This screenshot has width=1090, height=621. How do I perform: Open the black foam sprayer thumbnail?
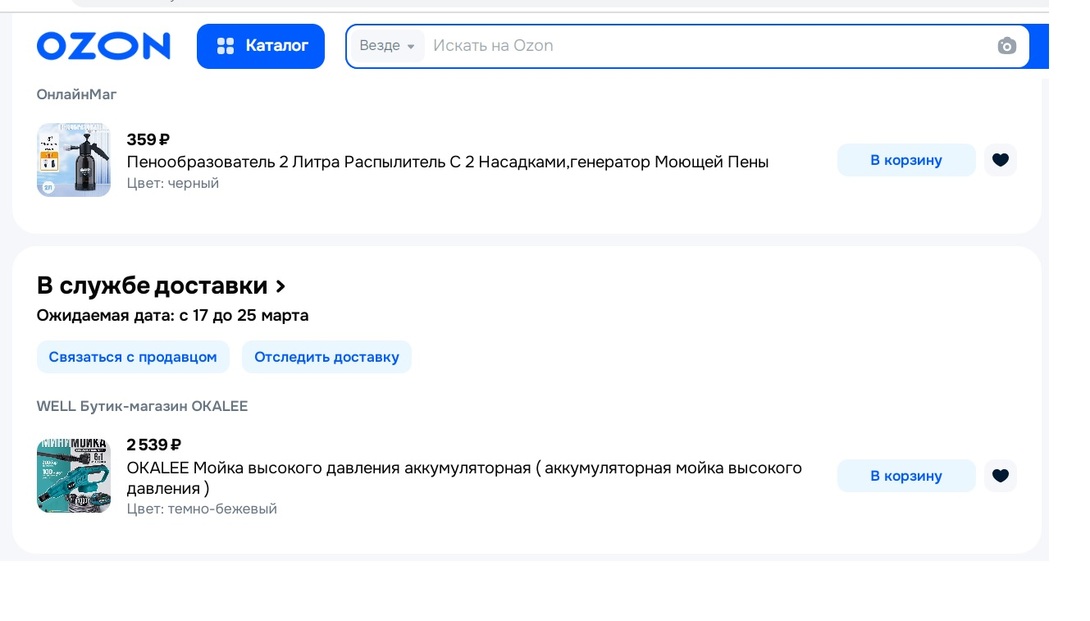[74, 160]
